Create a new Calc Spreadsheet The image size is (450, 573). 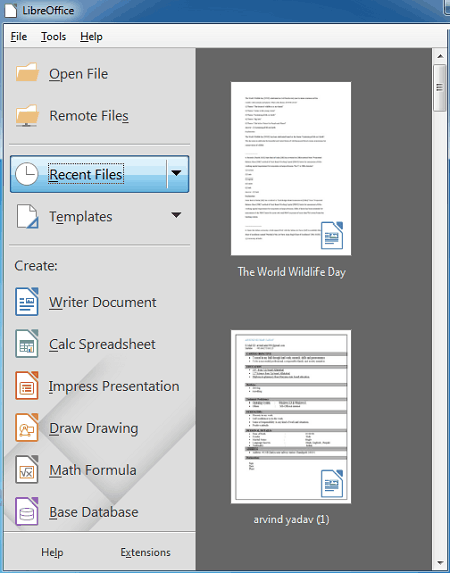(102, 344)
